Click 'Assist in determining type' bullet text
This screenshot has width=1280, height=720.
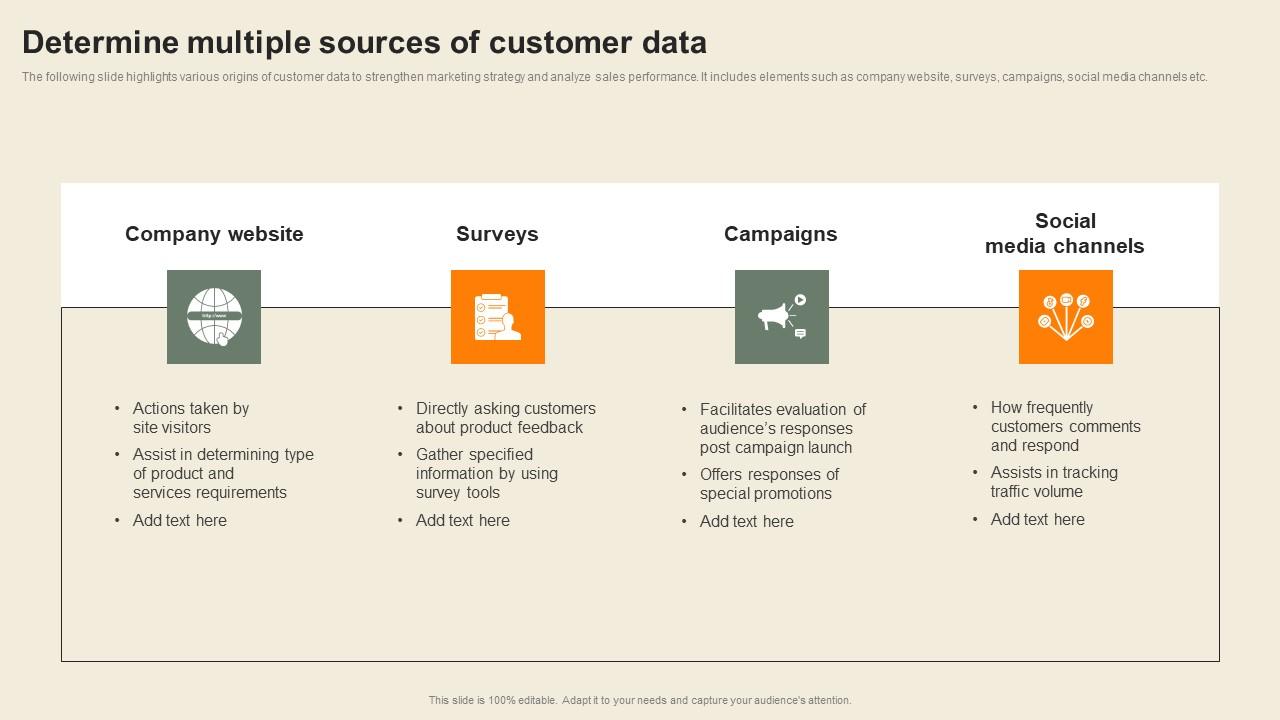[x=223, y=473]
